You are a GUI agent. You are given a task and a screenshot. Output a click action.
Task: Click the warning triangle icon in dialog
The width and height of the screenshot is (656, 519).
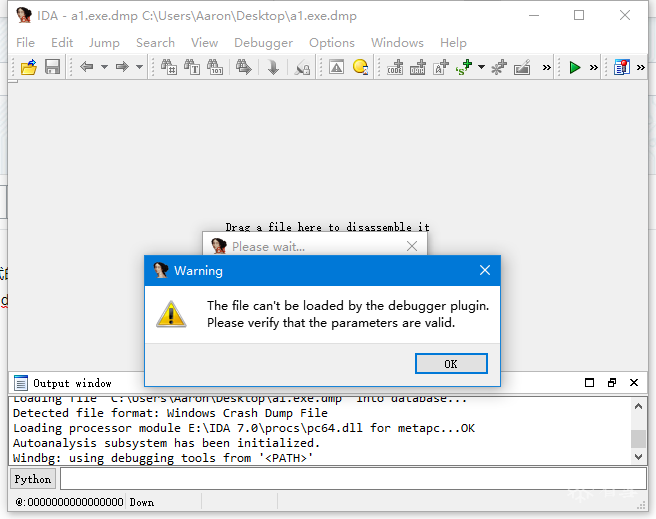[171, 314]
